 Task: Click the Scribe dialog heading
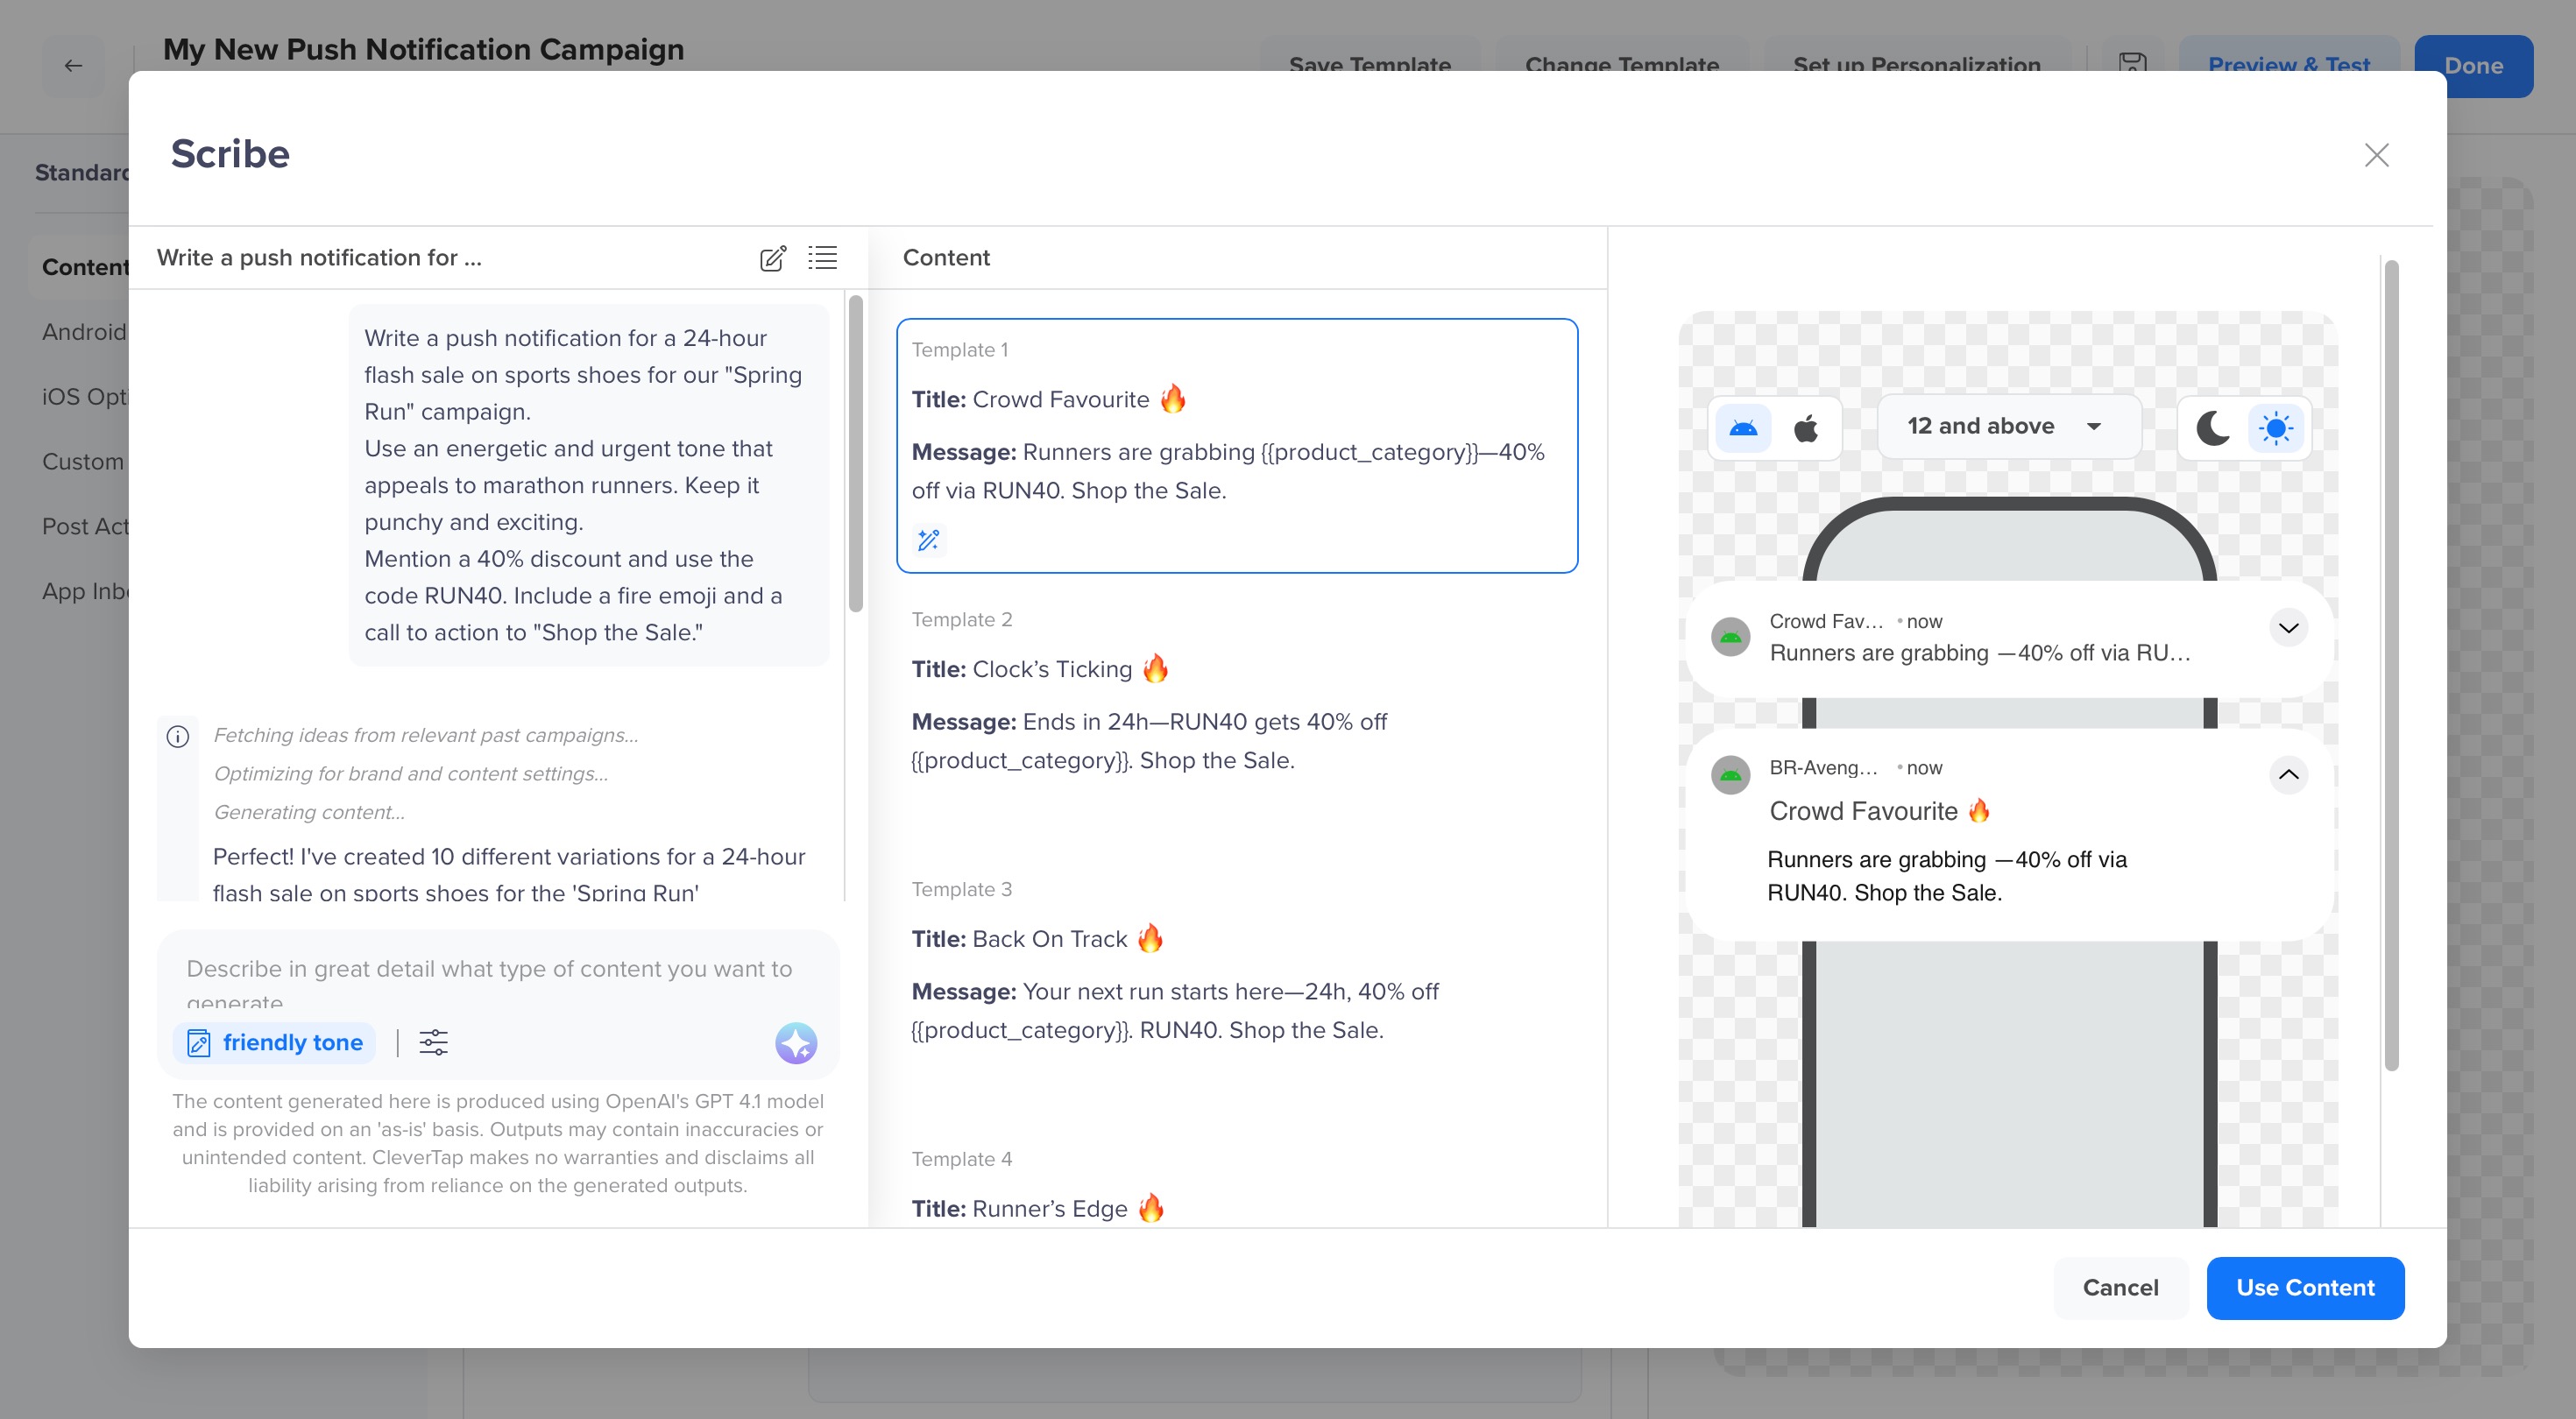(230, 154)
